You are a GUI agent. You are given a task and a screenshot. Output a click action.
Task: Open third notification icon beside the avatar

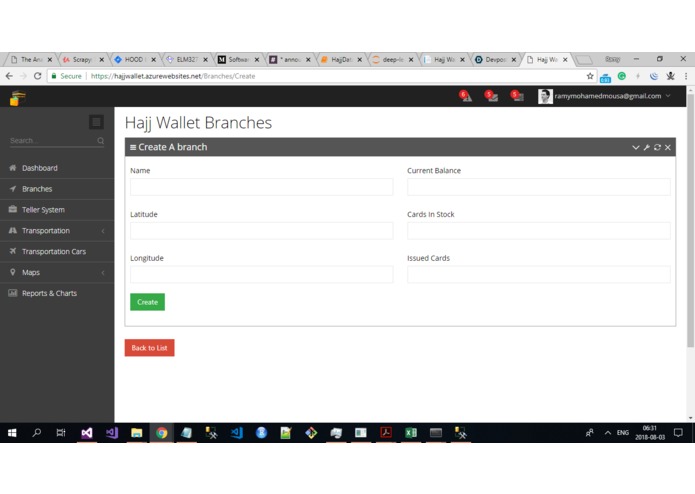pos(517,96)
